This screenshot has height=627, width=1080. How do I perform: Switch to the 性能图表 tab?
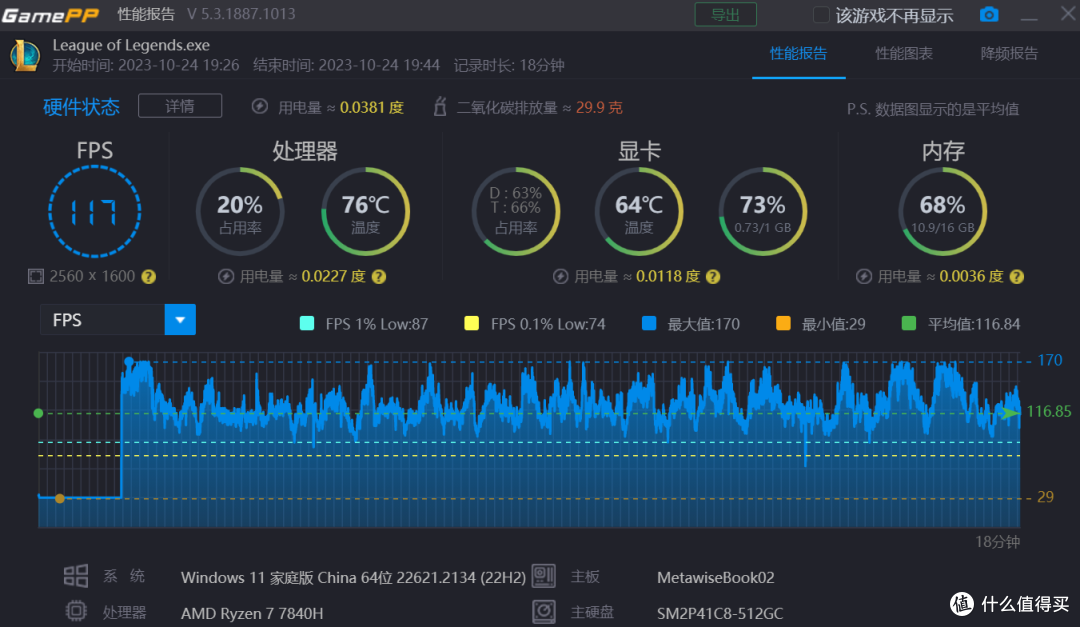pyautogui.click(x=904, y=54)
